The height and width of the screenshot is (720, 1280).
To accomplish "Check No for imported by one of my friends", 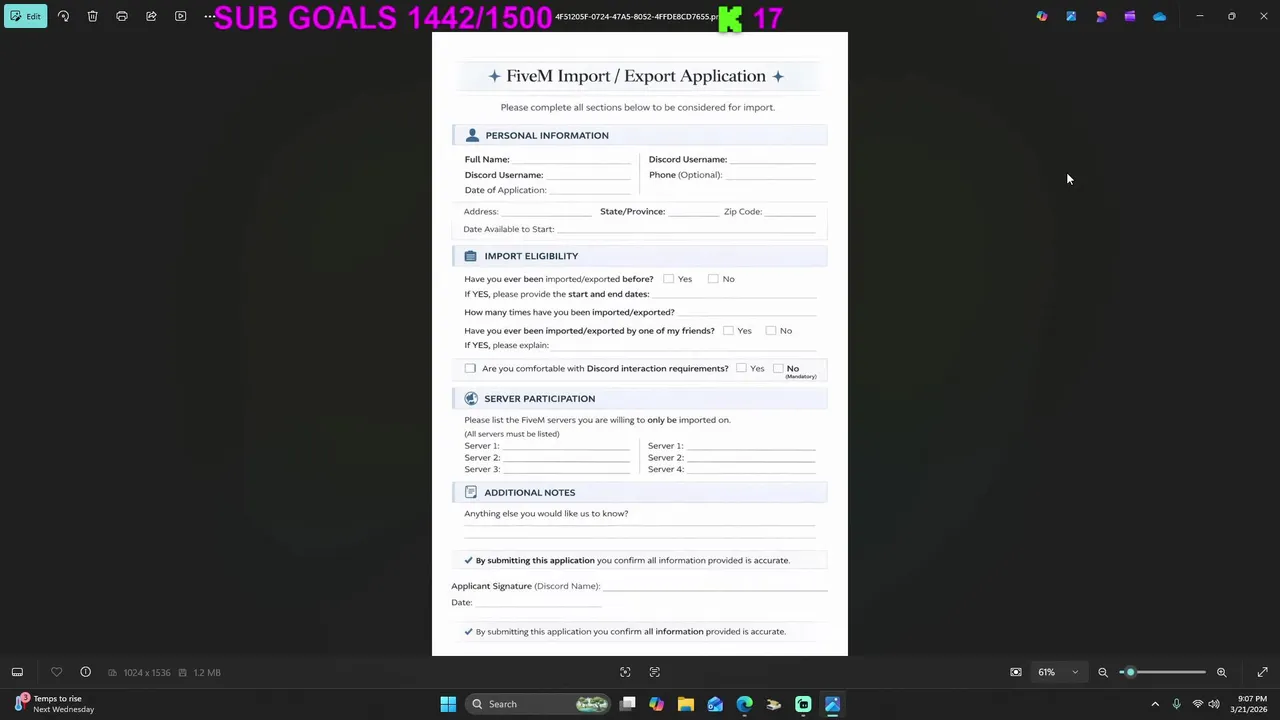I will coord(771,330).
